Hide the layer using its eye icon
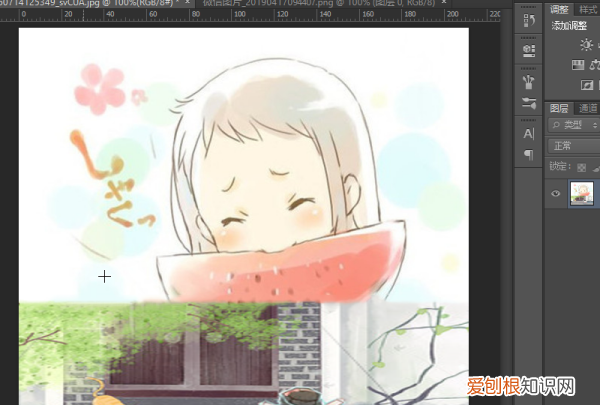 click(x=556, y=194)
